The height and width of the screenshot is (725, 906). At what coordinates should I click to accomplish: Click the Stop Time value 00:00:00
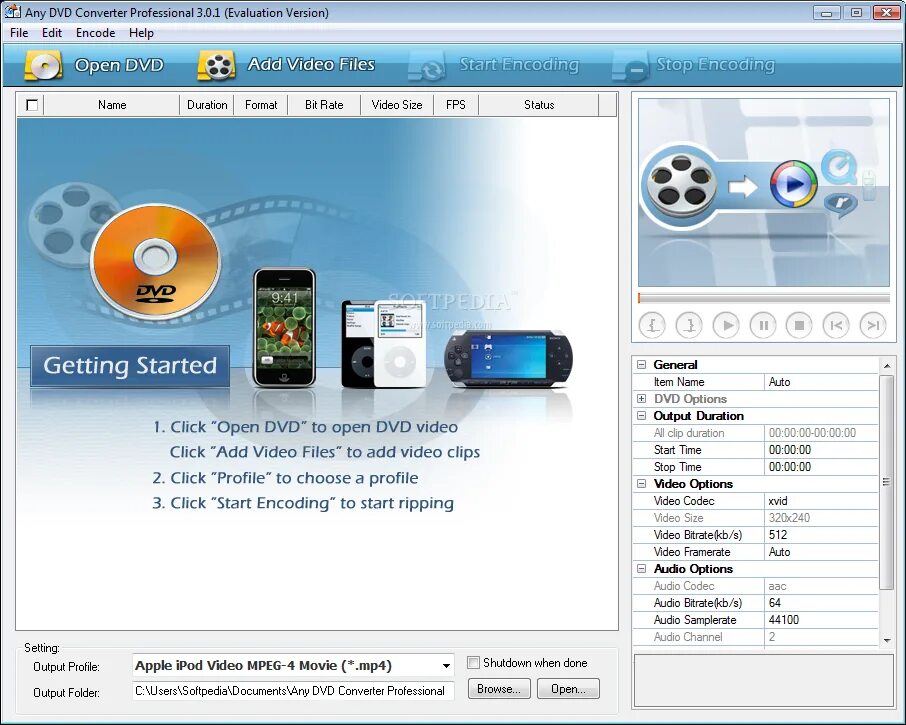[821, 467]
